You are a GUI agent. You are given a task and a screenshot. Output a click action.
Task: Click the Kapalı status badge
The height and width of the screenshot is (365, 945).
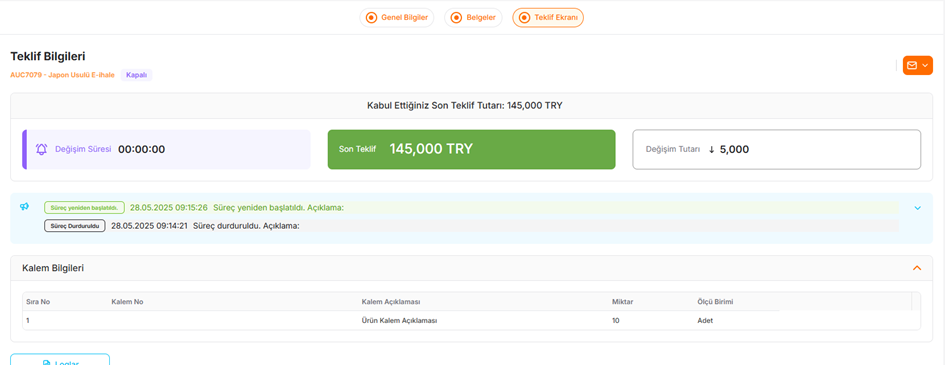pyautogui.click(x=136, y=75)
